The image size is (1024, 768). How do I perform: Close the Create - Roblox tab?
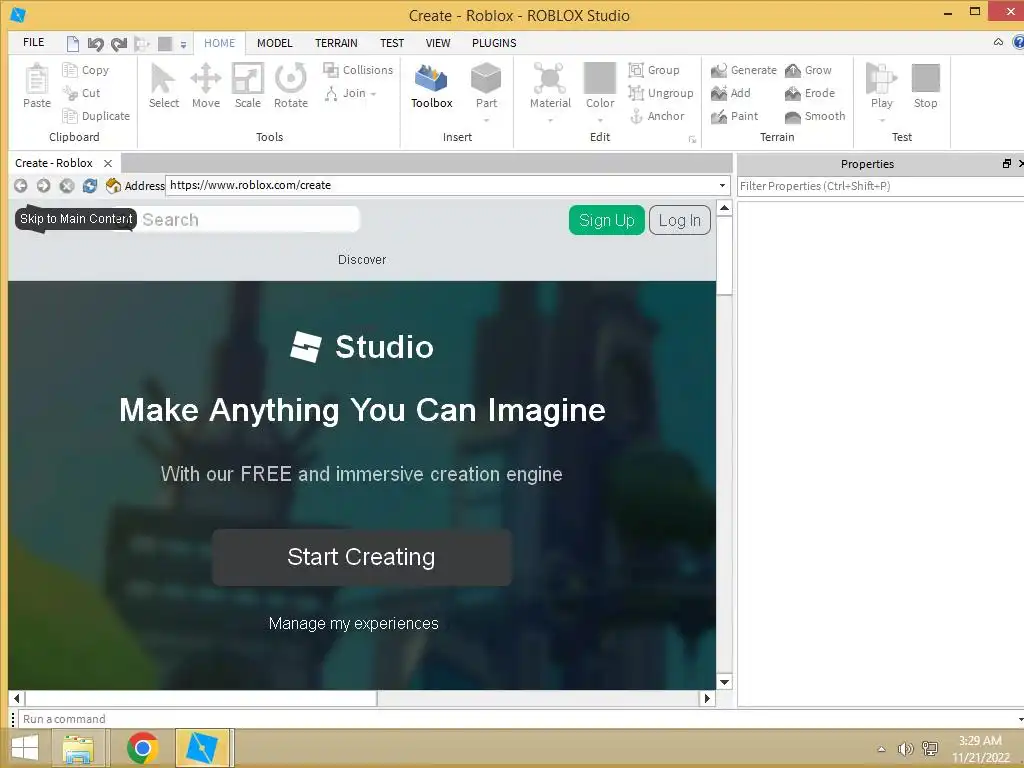[x=108, y=163]
